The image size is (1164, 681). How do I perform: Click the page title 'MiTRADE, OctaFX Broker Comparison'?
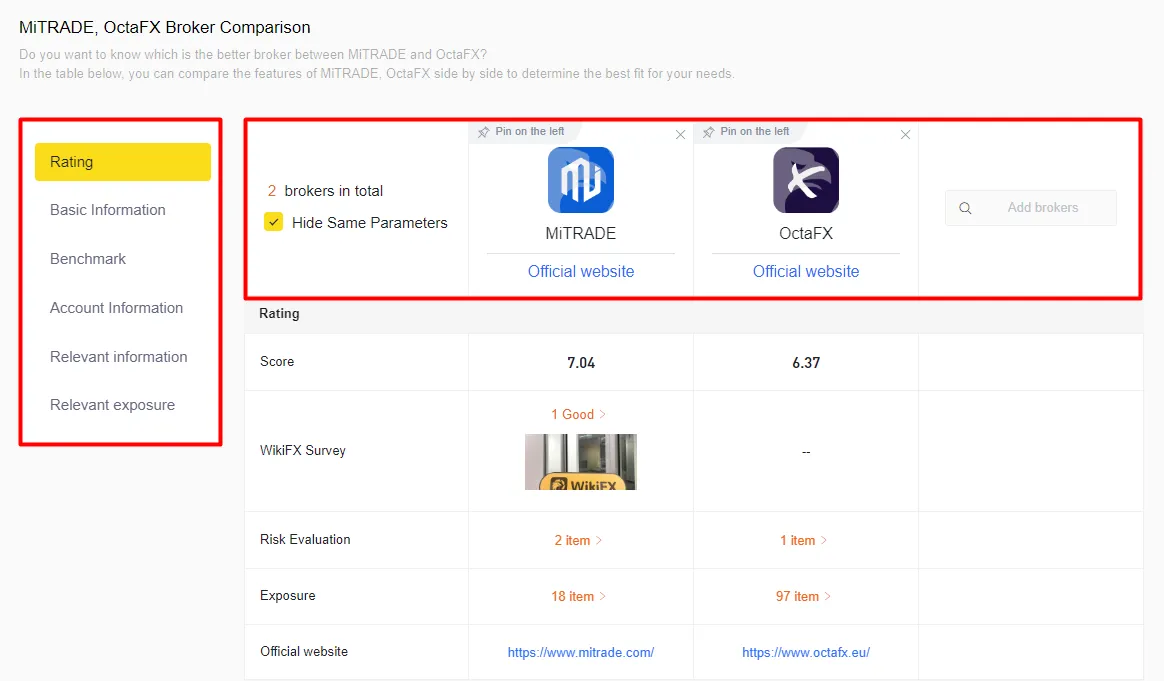[165, 27]
